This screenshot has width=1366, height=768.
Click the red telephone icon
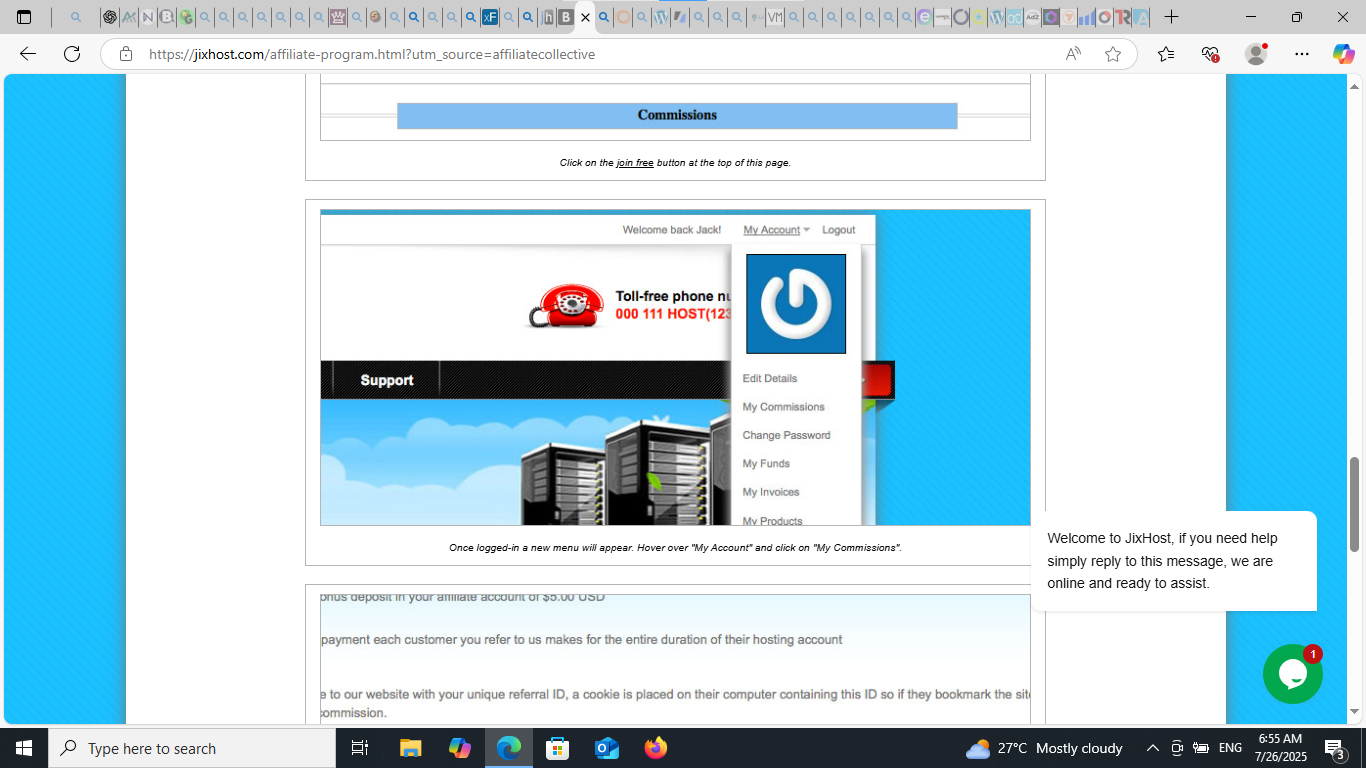pyautogui.click(x=565, y=306)
